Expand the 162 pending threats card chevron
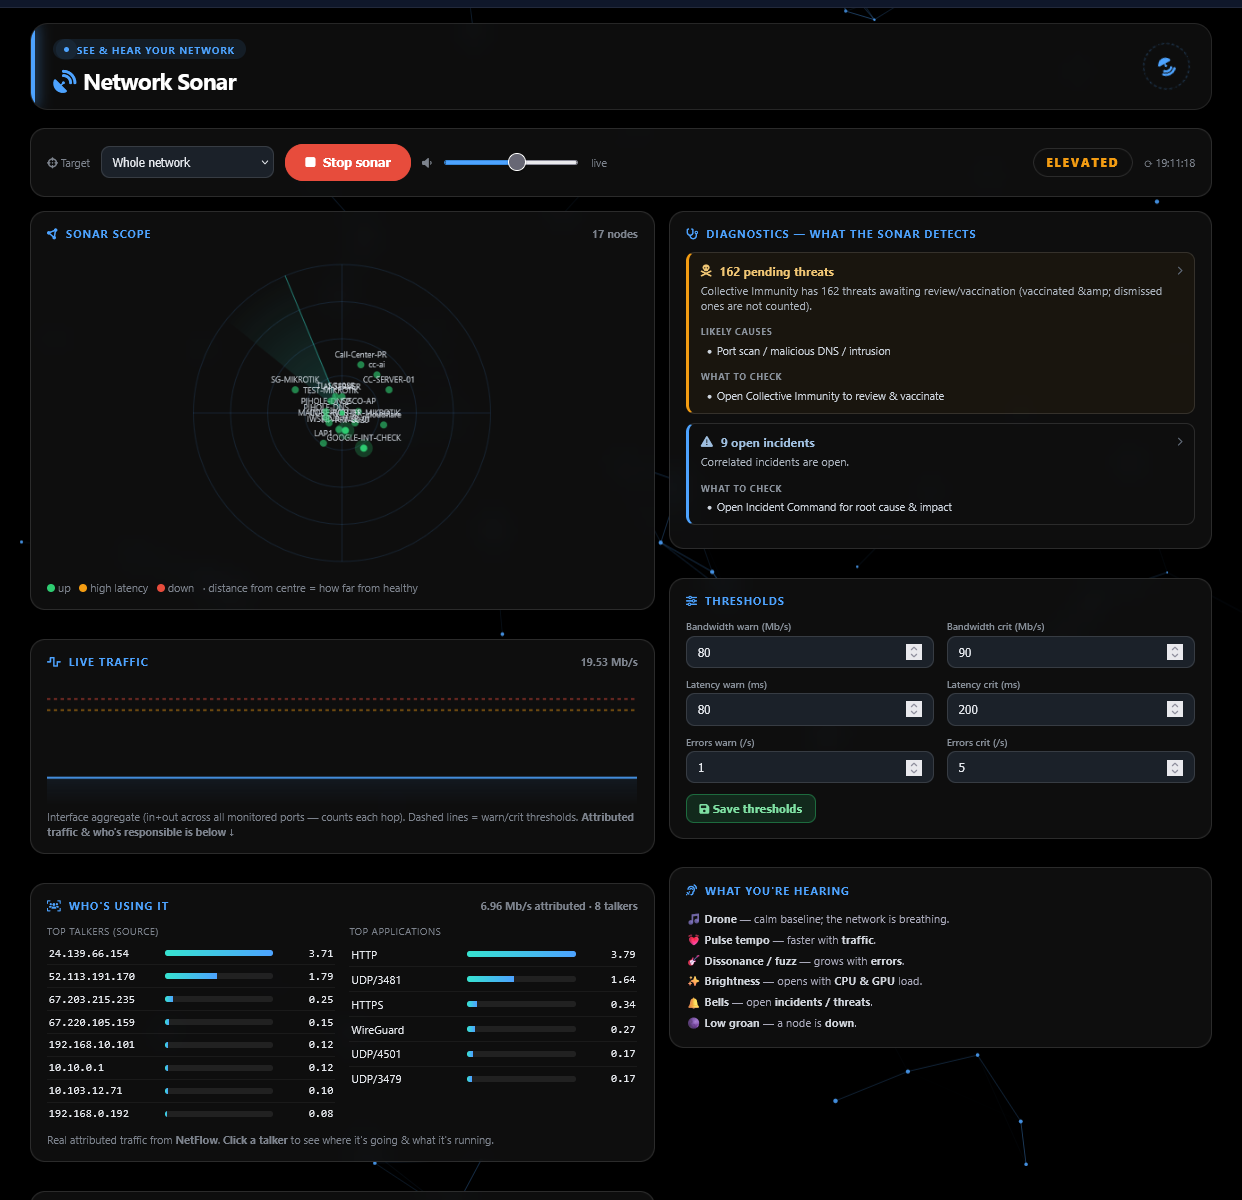This screenshot has width=1242, height=1200. 1180,271
